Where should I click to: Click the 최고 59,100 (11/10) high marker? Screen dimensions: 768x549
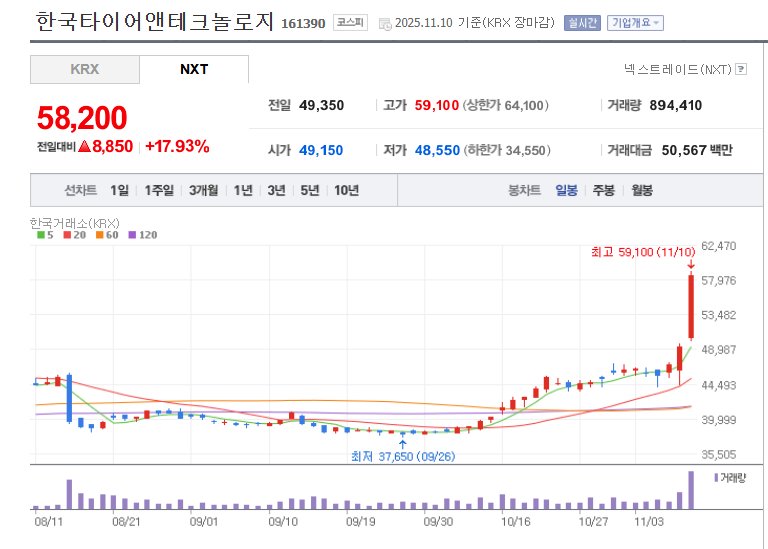[643, 252]
